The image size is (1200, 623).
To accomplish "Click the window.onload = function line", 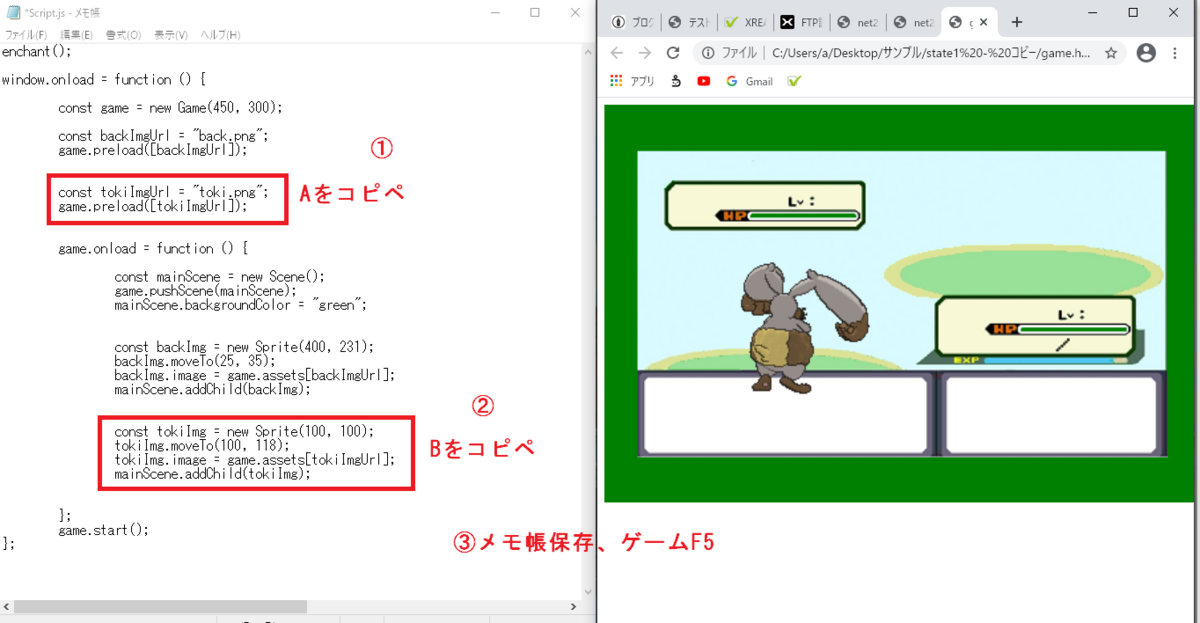I will (x=104, y=79).
